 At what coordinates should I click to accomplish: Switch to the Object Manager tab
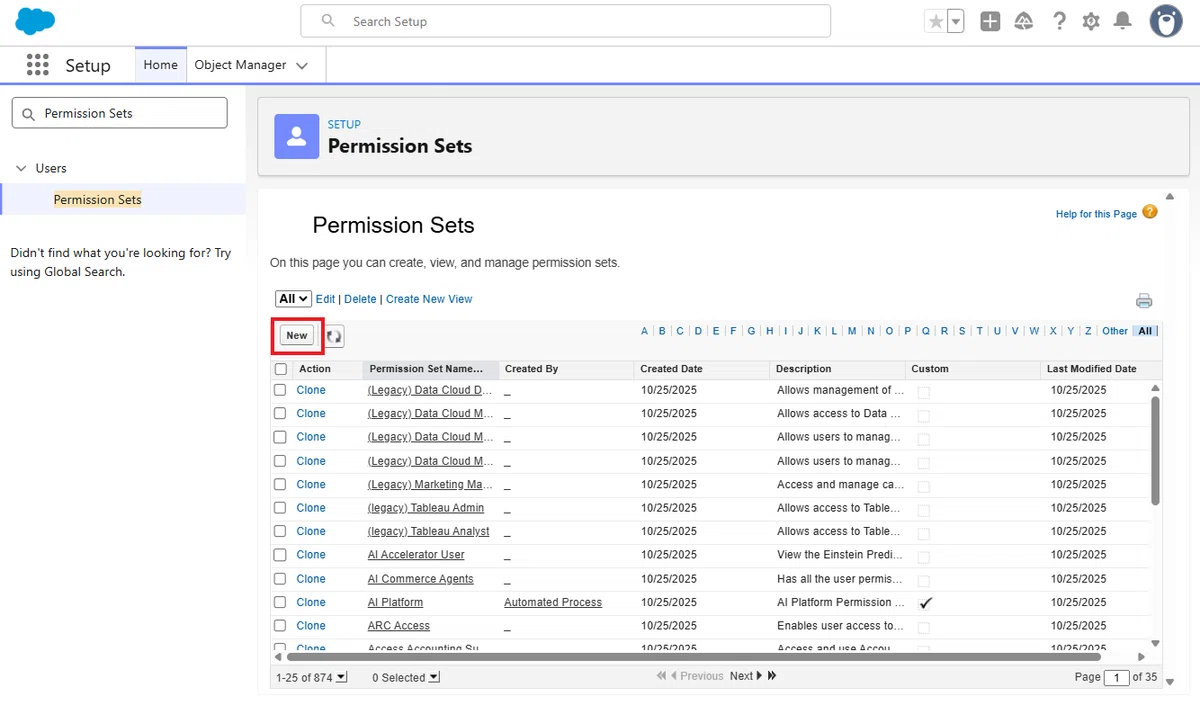pyautogui.click(x=240, y=65)
